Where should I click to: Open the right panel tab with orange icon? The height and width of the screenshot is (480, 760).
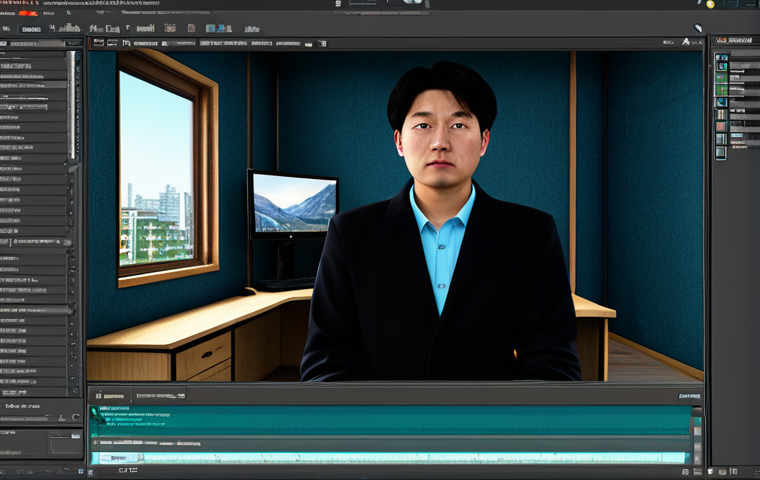pos(734,40)
